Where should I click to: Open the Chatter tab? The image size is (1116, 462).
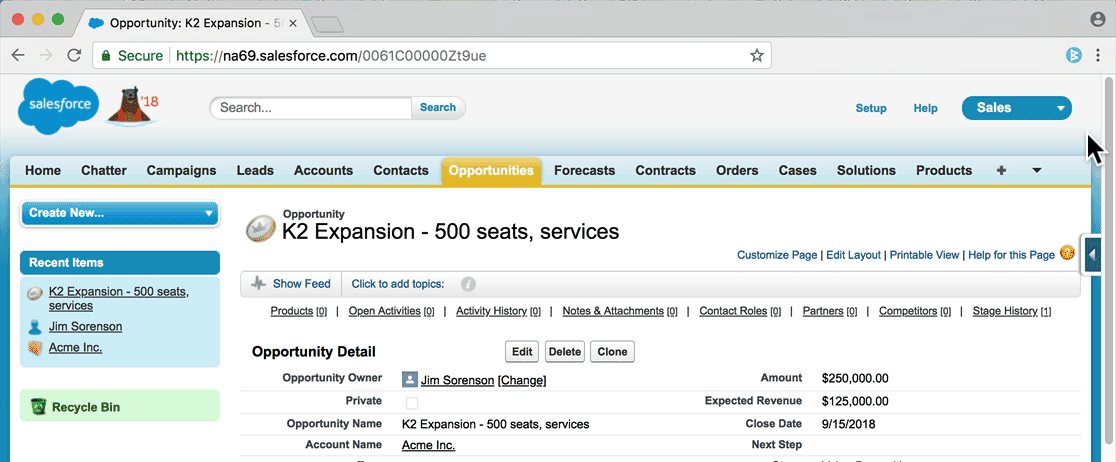[104, 170]
